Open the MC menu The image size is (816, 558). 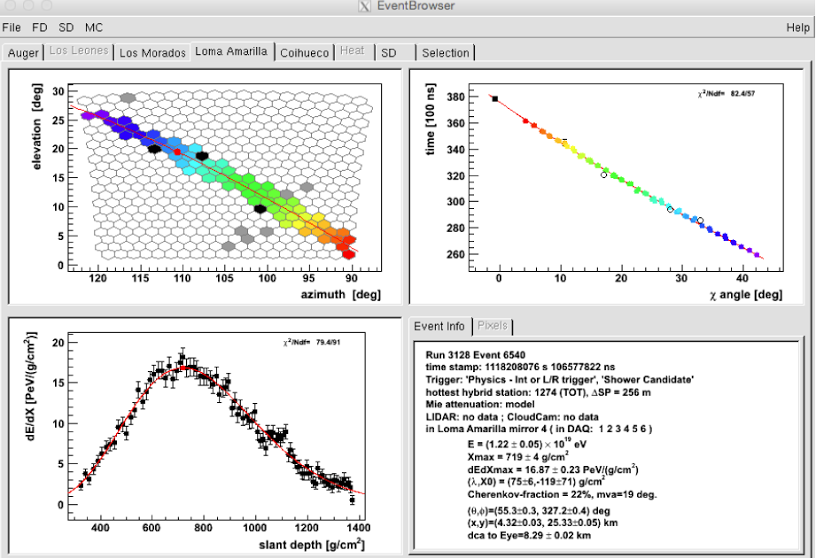pyautogui.click(x=93, y=28)
